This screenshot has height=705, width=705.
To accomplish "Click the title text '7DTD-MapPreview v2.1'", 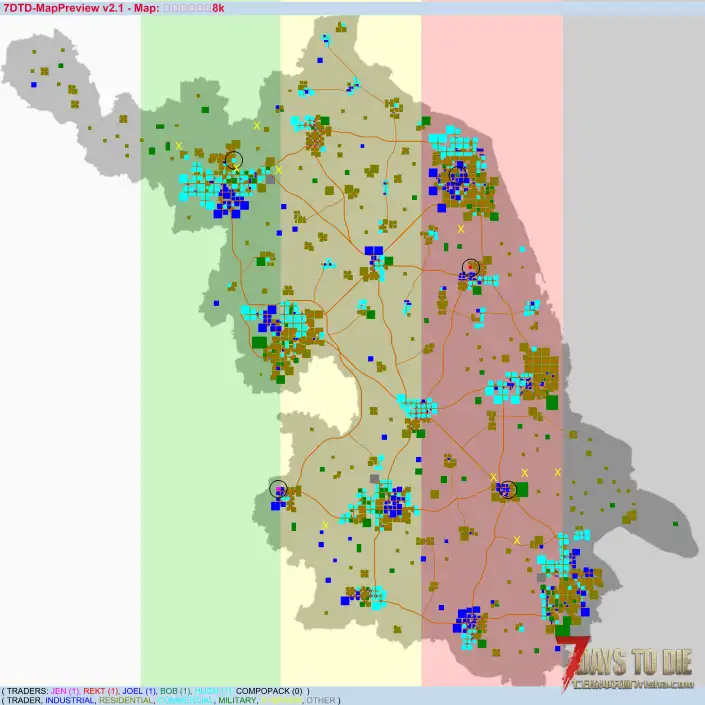I will (63, 8).
